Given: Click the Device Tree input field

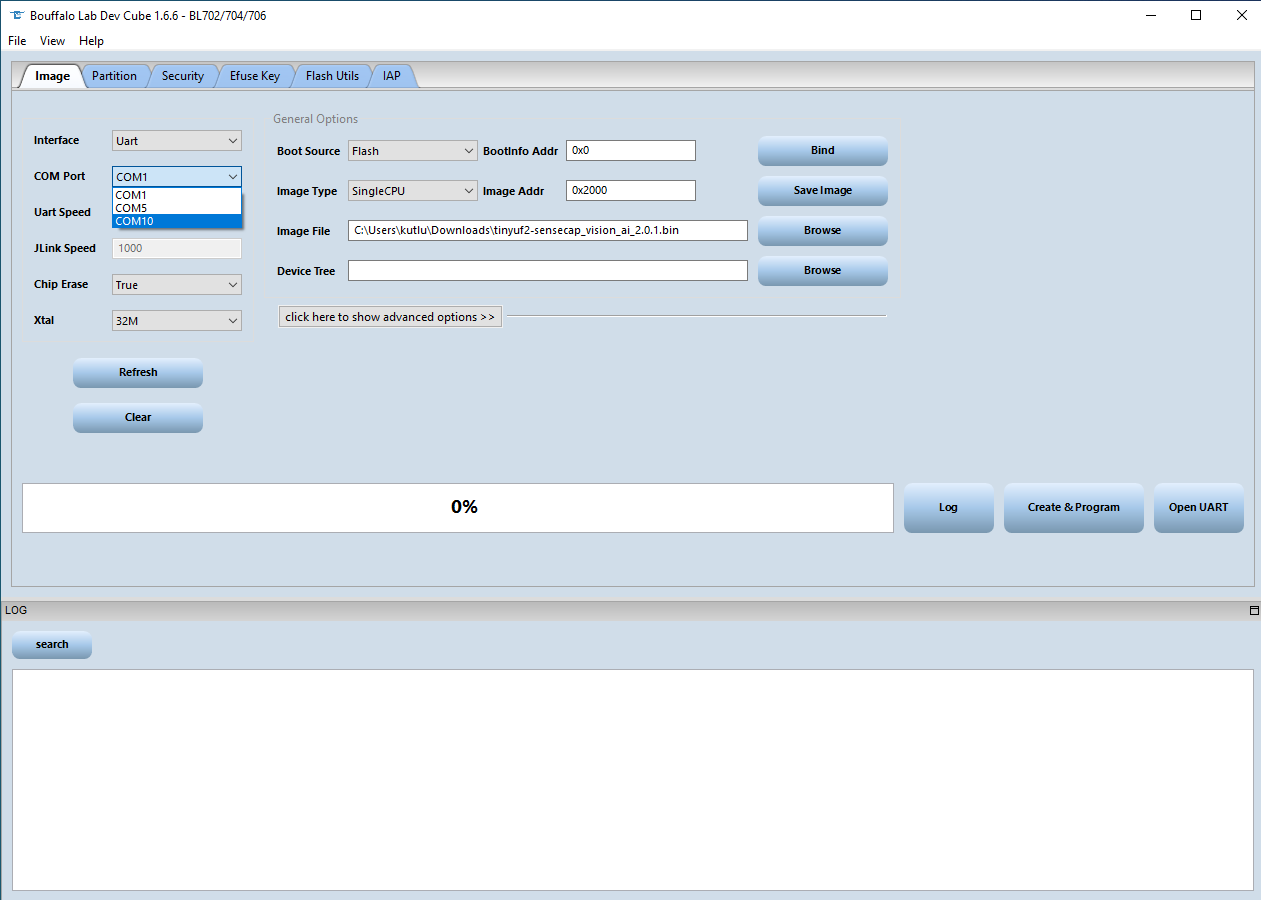Looking at the screenshot, I should [548, 270].
